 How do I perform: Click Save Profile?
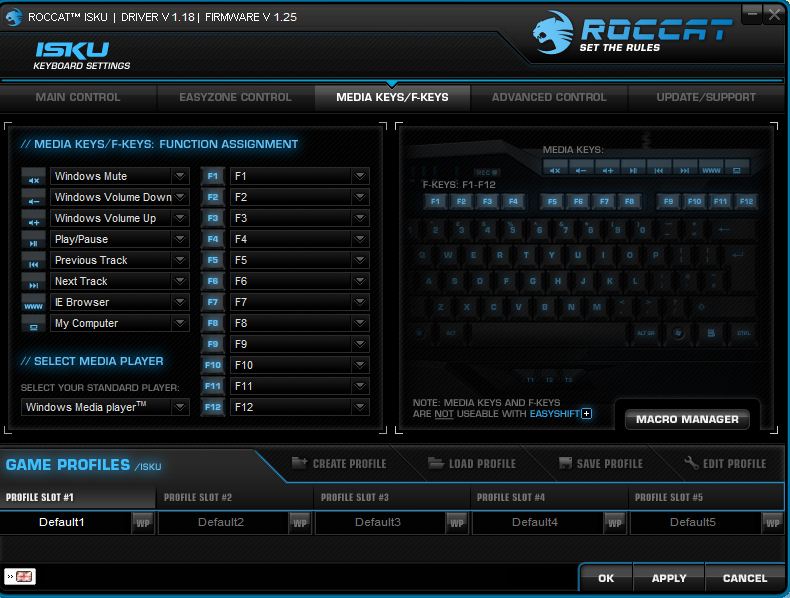click(x=601, y=463)
